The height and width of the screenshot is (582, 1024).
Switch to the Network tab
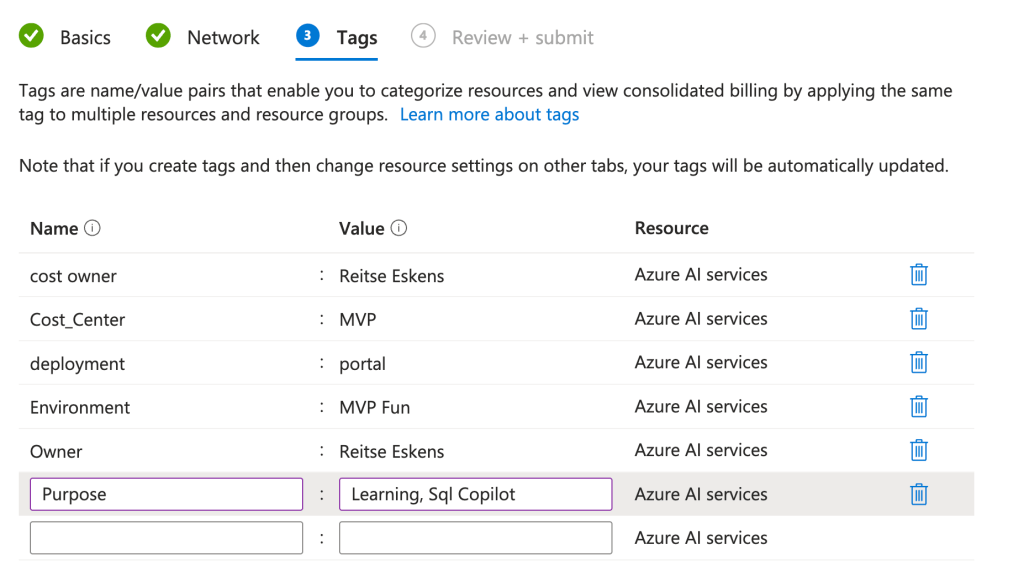click(203, 37)
